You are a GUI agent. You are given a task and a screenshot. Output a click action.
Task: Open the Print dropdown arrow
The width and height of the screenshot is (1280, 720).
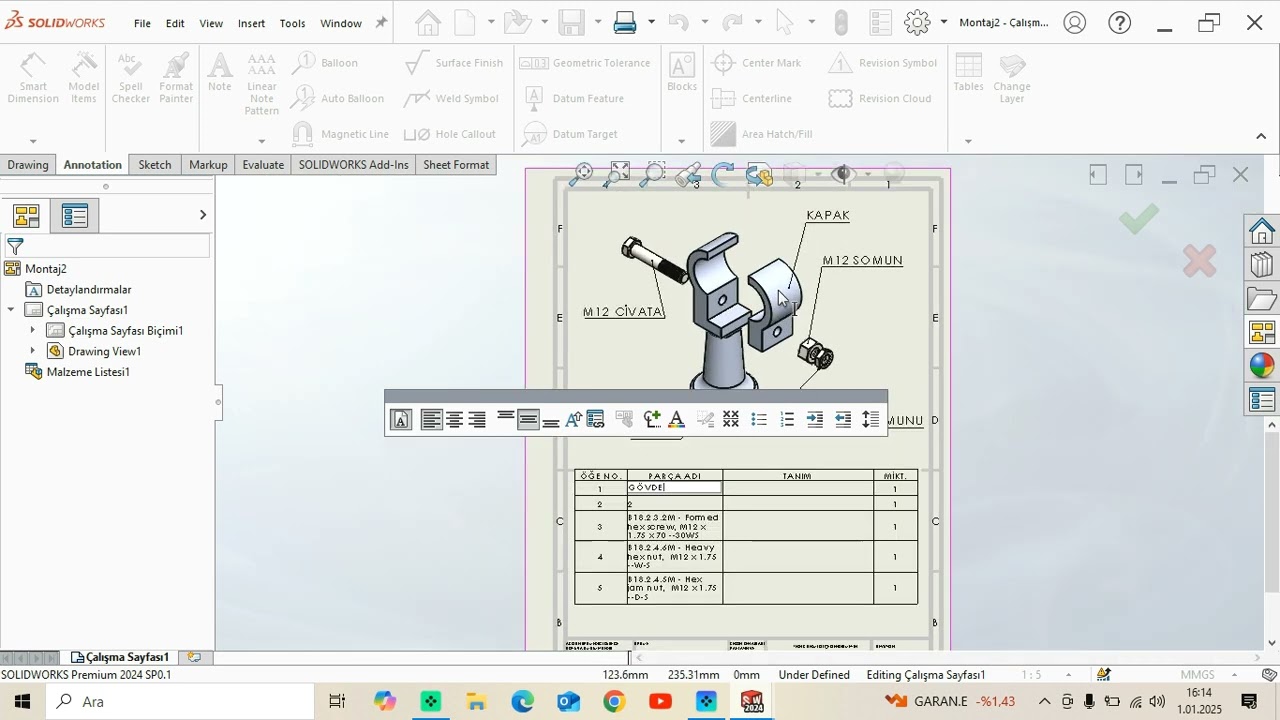pos(651,22)
